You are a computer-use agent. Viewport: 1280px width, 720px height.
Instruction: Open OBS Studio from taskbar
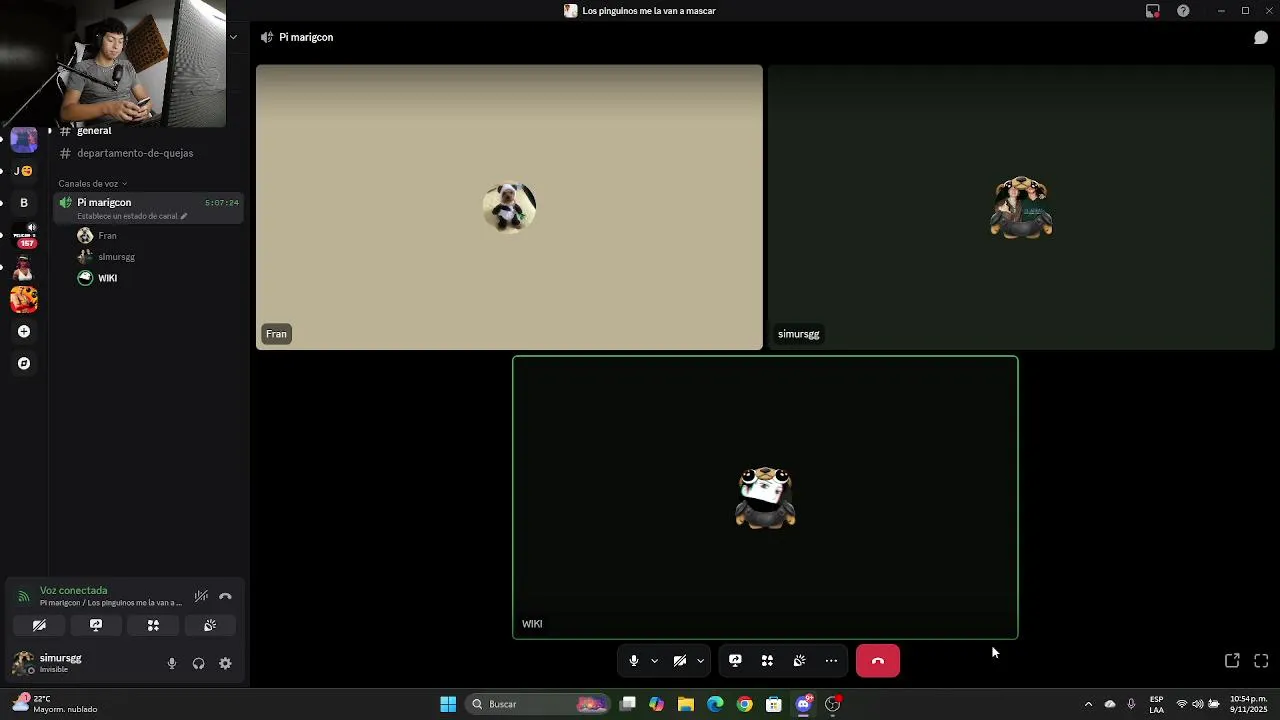833,704
